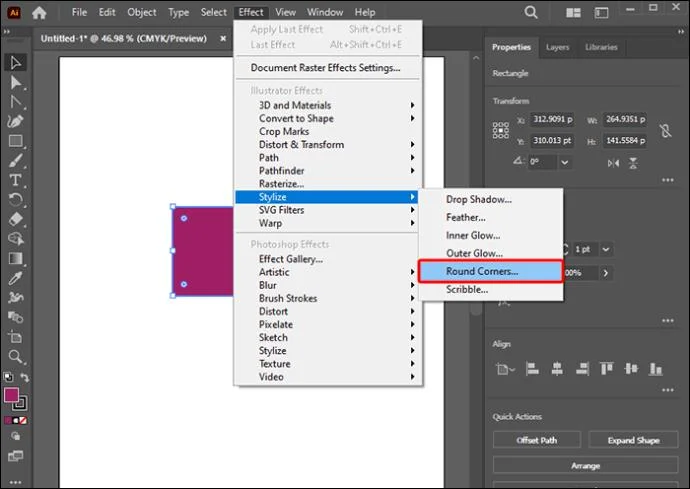Click the W width input field
This screenshot has width=690, height=489.
(625, 119)
